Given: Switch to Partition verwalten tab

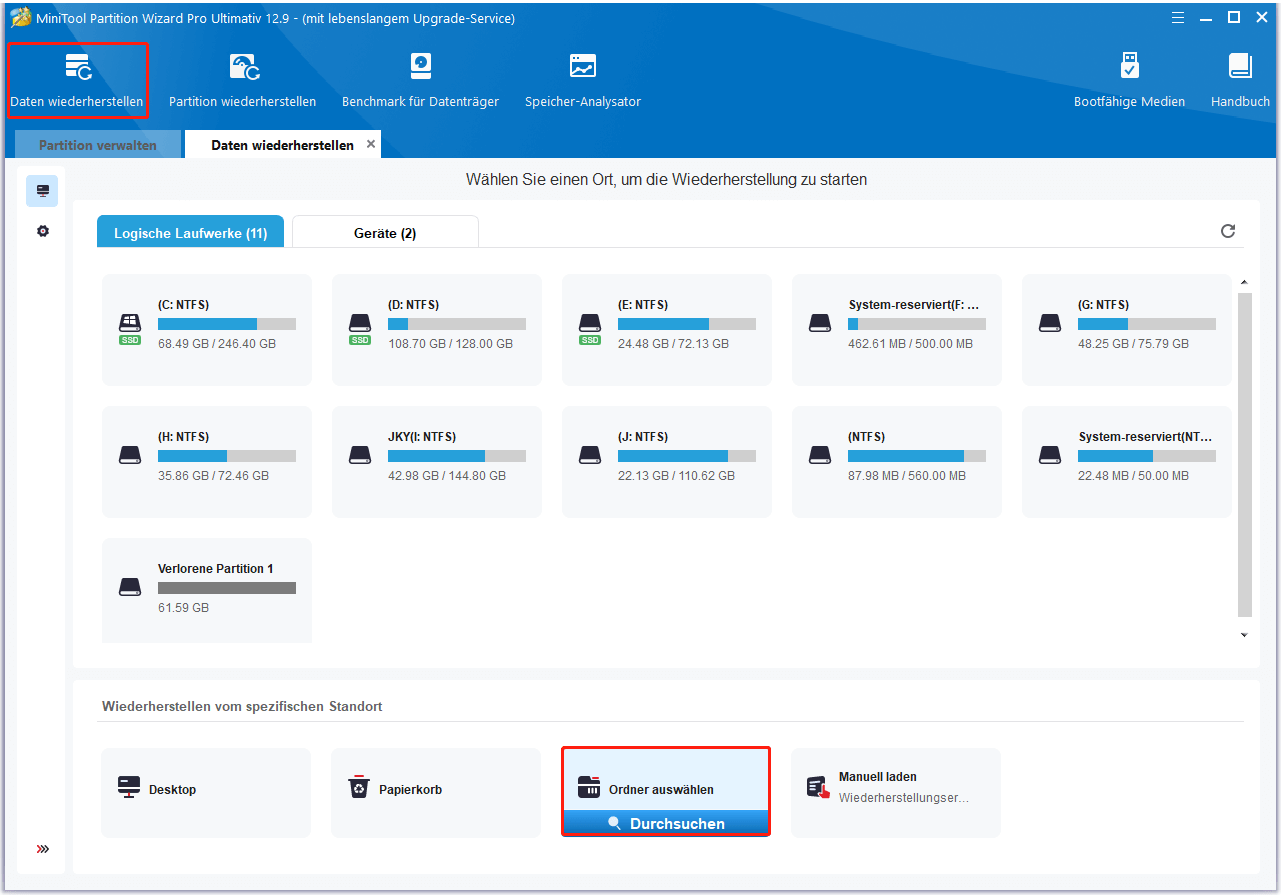Looking at the screenshot, I should click(x=98, y=145).
